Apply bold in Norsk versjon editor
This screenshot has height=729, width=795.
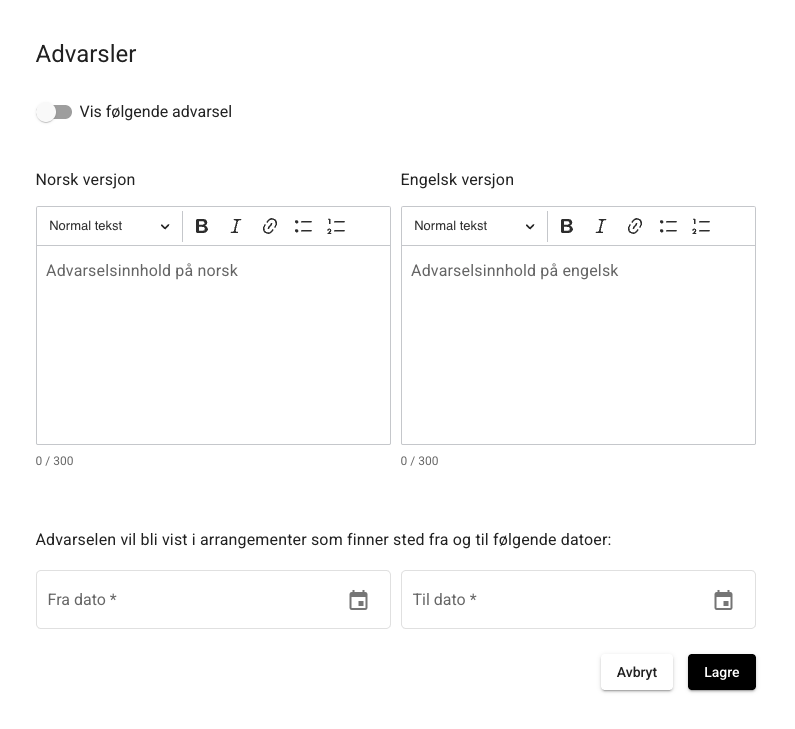(x=202, y=226)
